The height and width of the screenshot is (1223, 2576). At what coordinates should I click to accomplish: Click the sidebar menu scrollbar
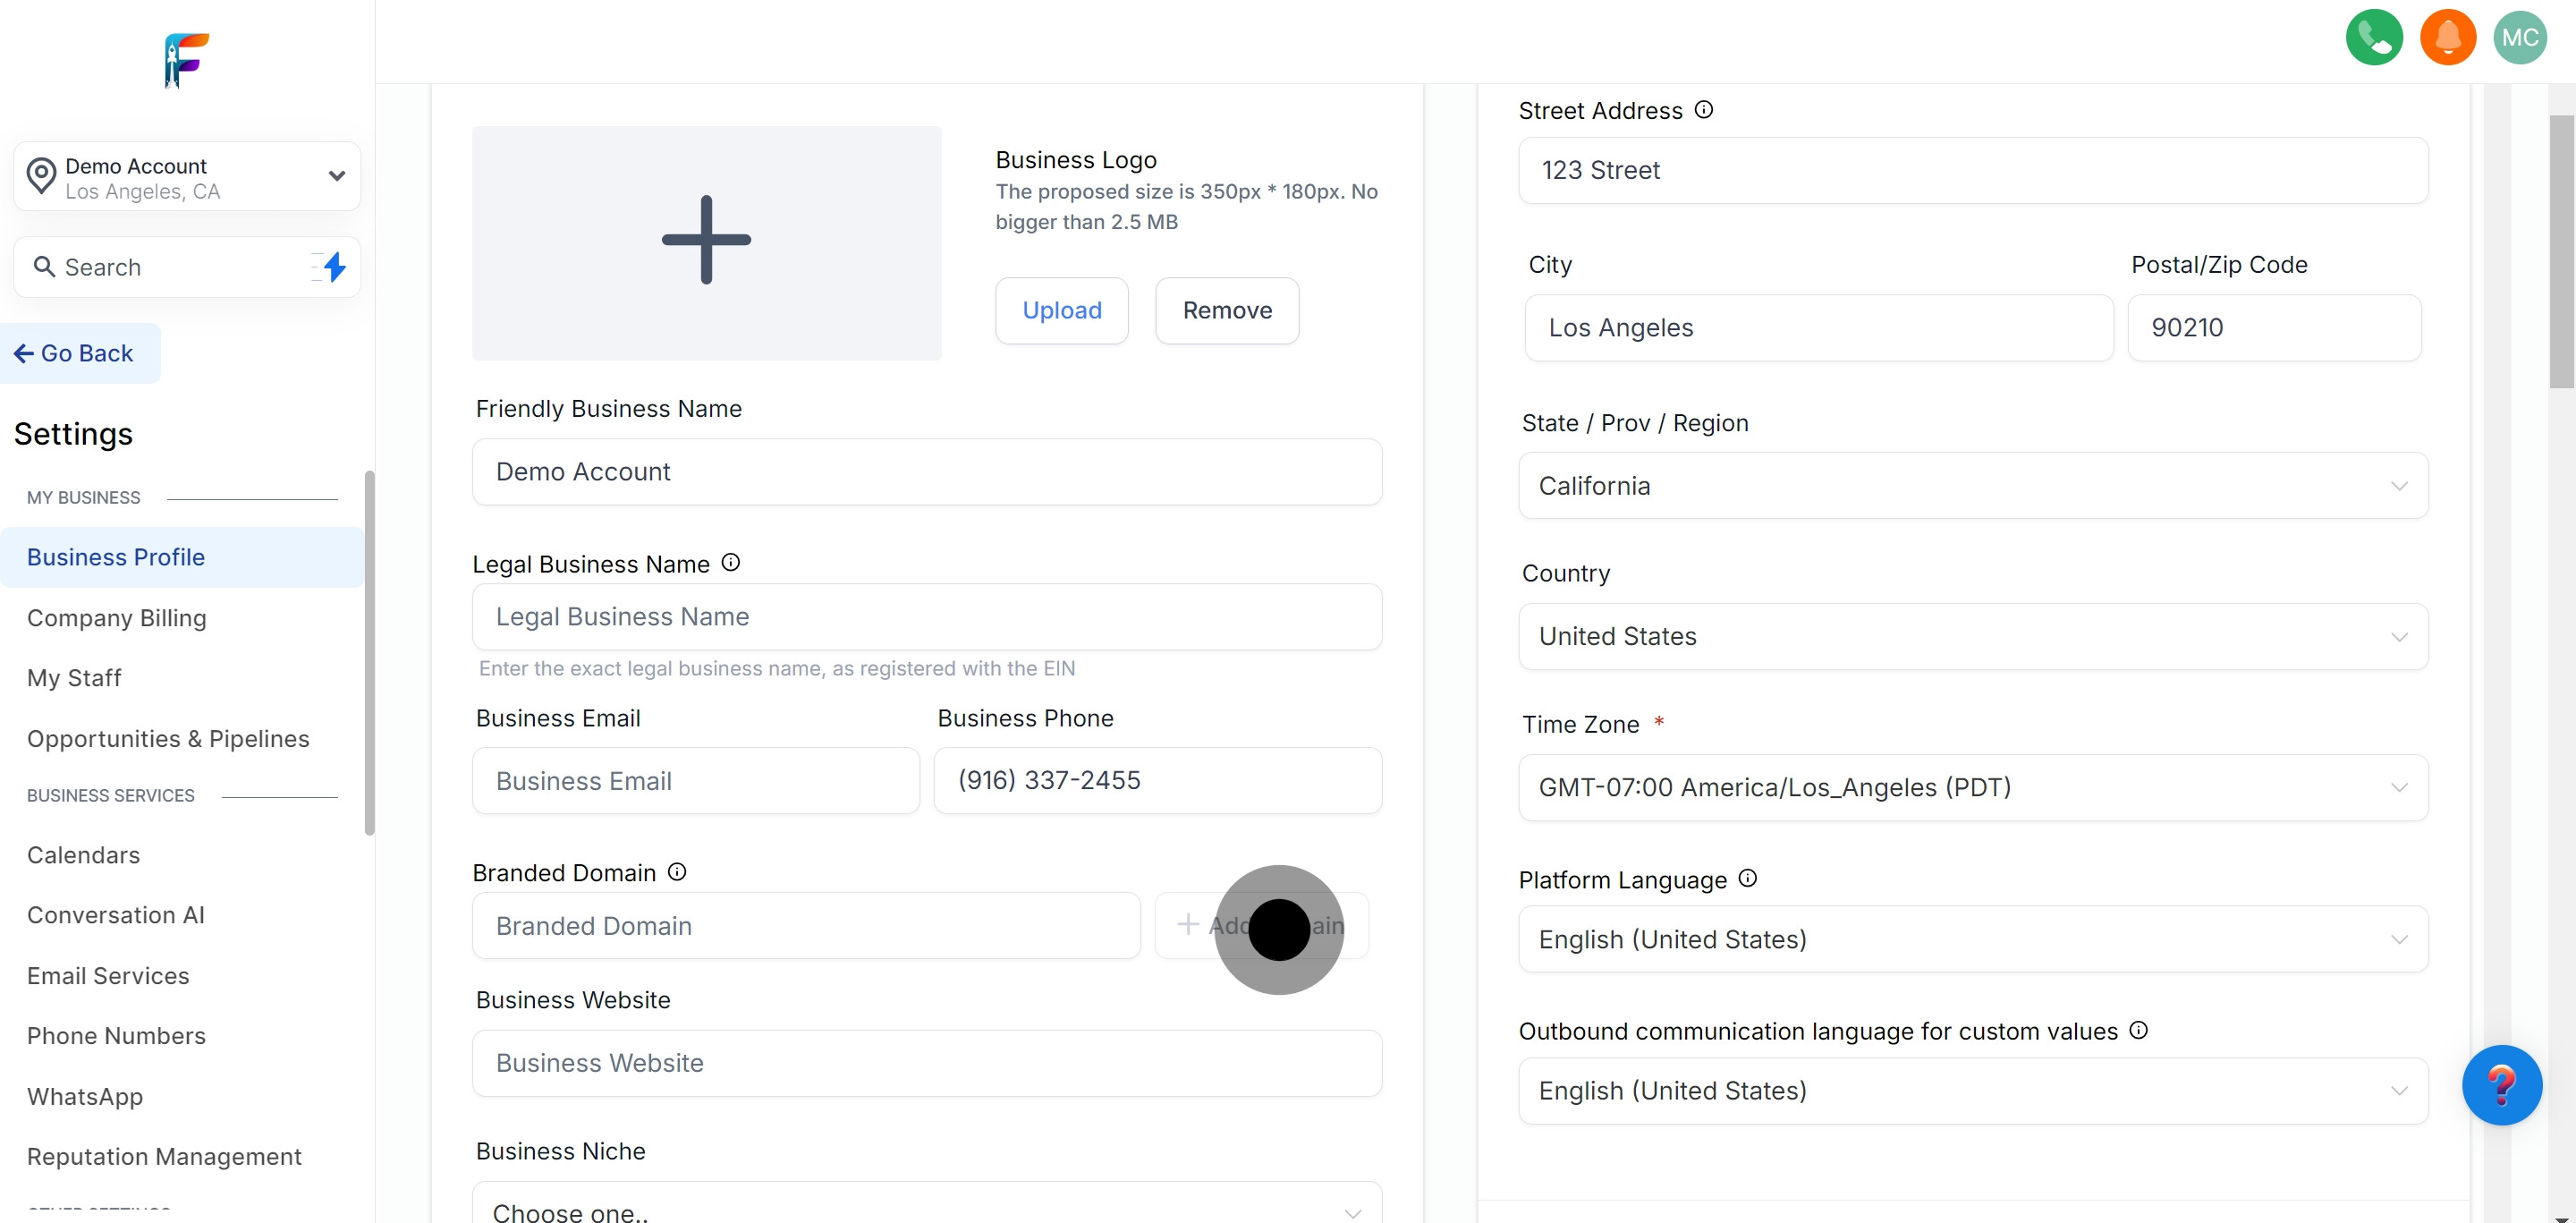[x=370, y=652]
